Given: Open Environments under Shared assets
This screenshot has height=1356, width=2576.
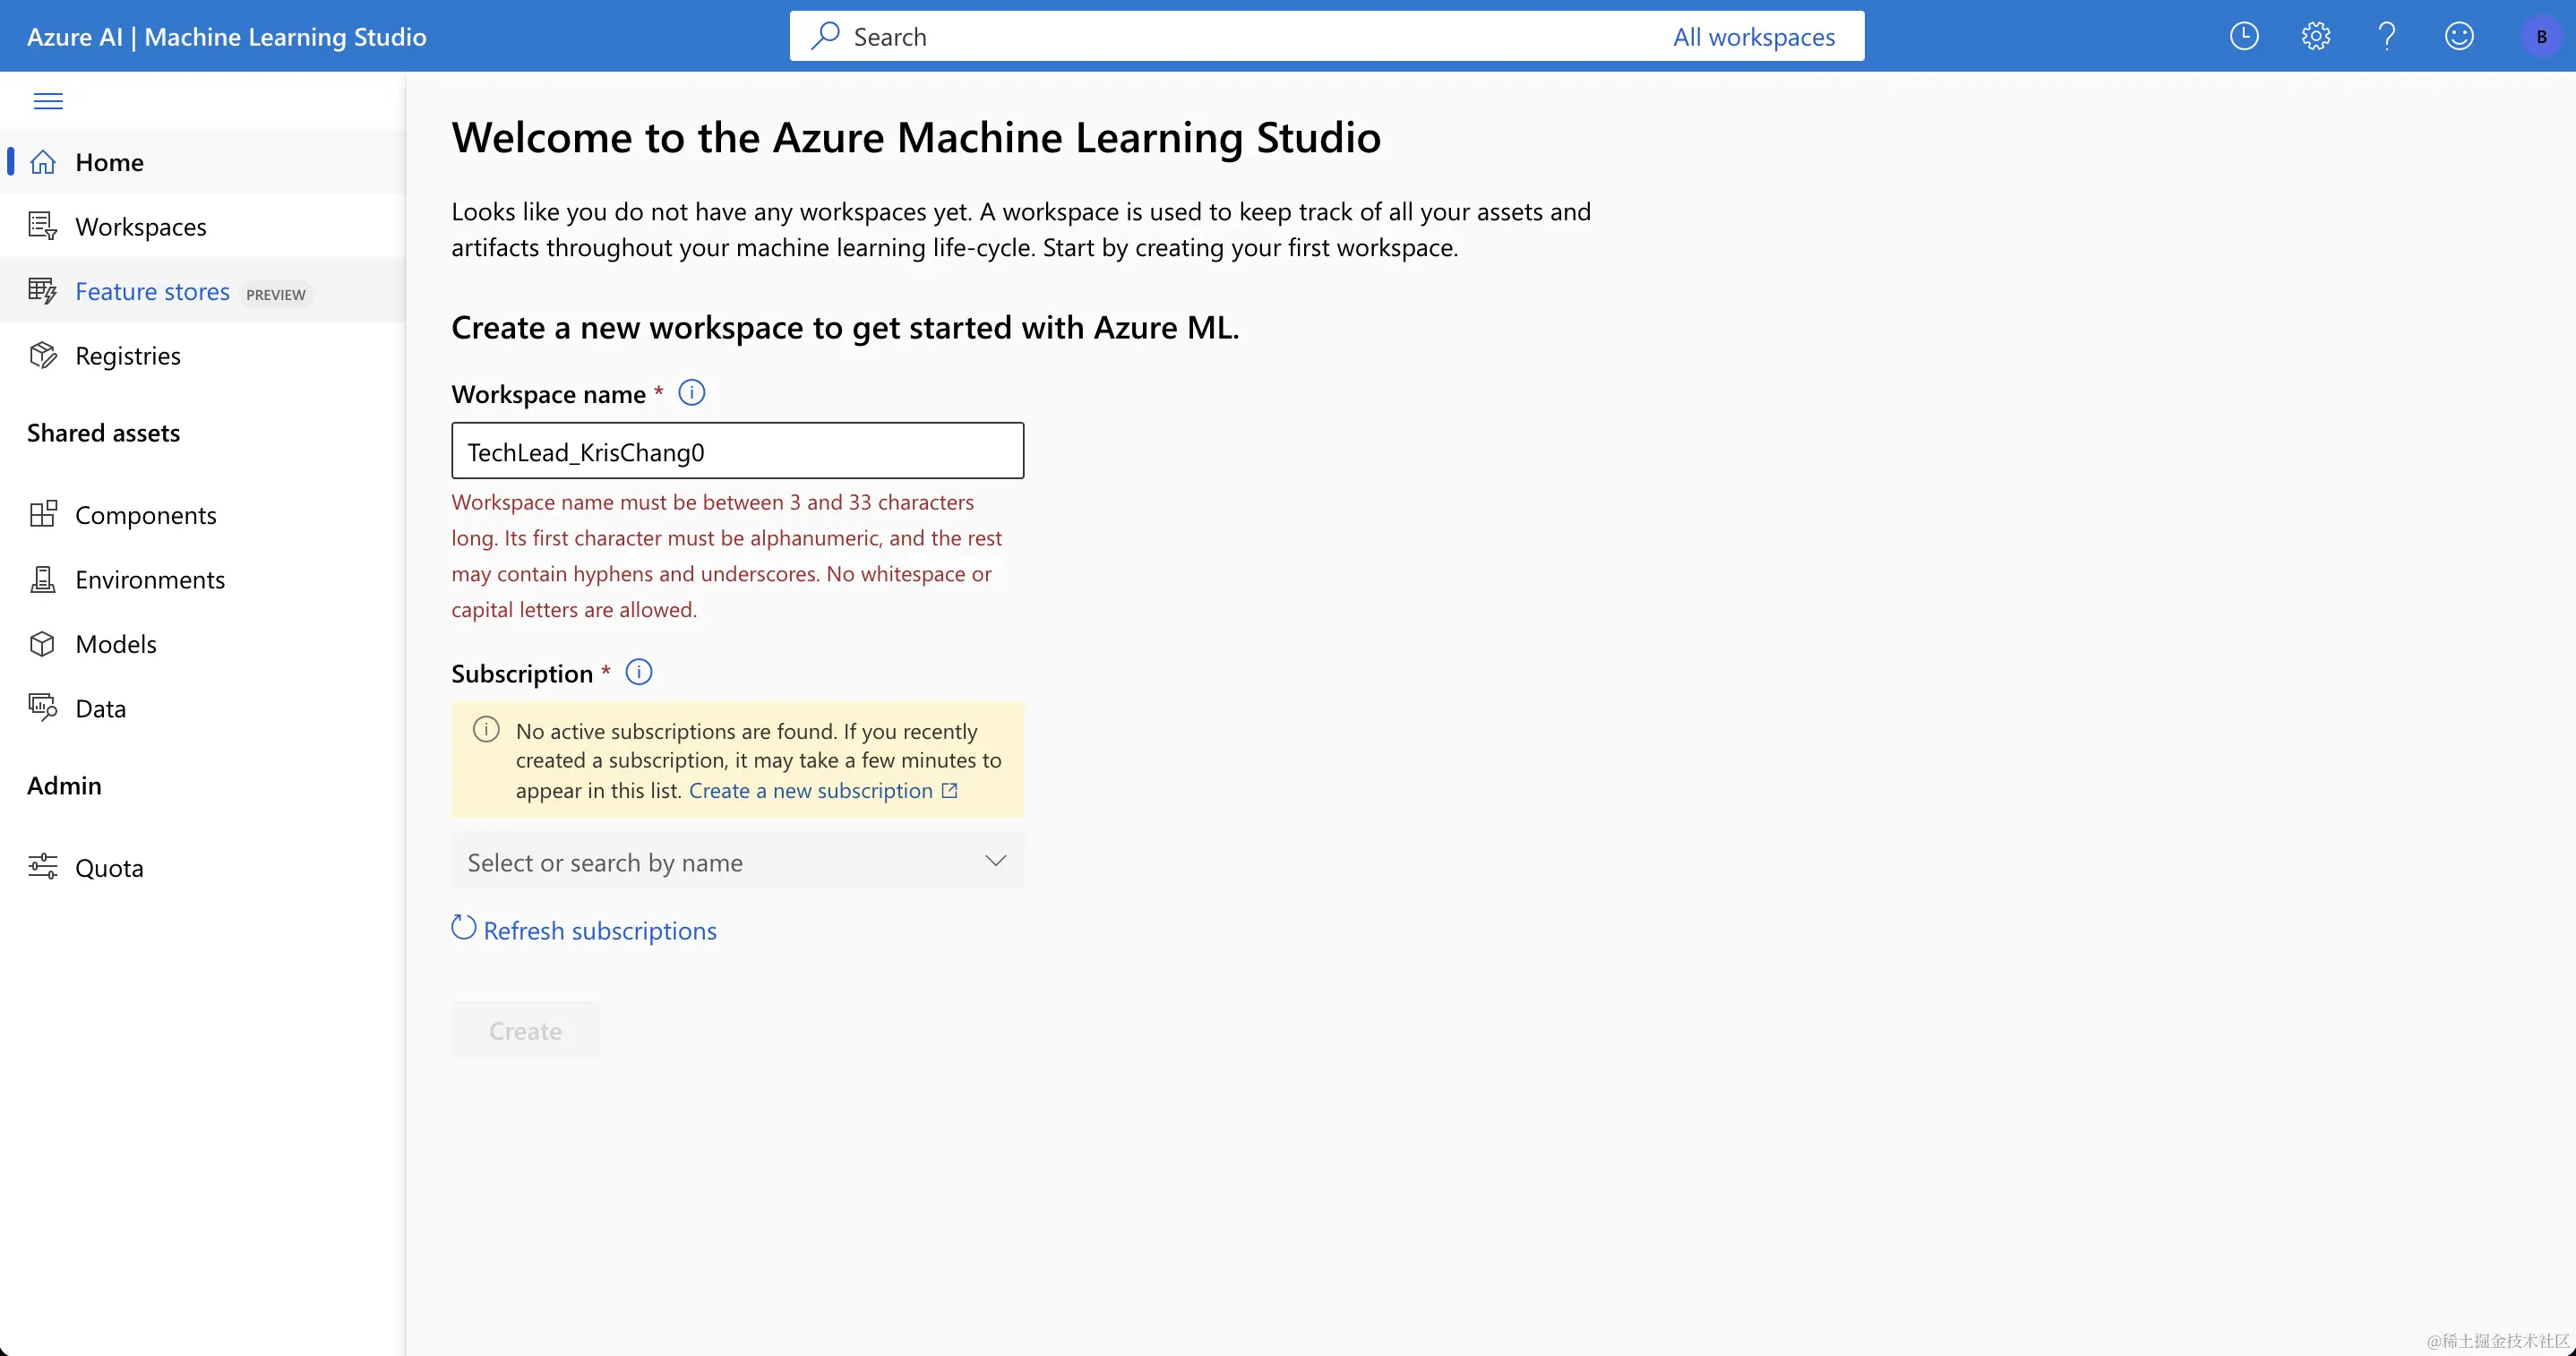Looking at the screenshot, I should 149,580.
